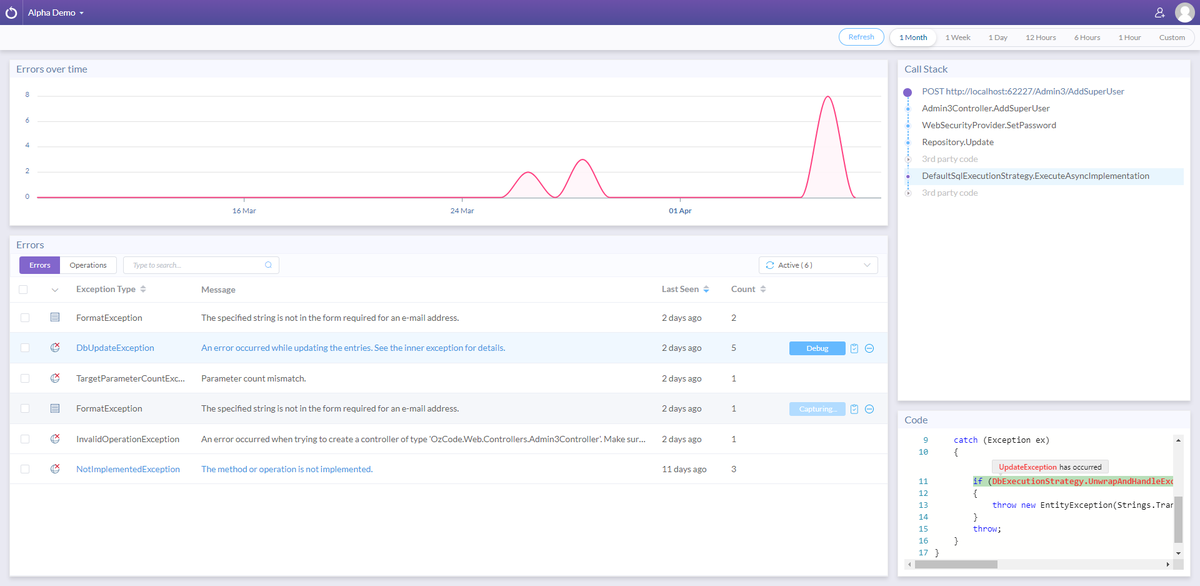Click the stop-collecting icon next to Debug
The height and width of the screenshot is (586, 1200).
coord(868,348)
